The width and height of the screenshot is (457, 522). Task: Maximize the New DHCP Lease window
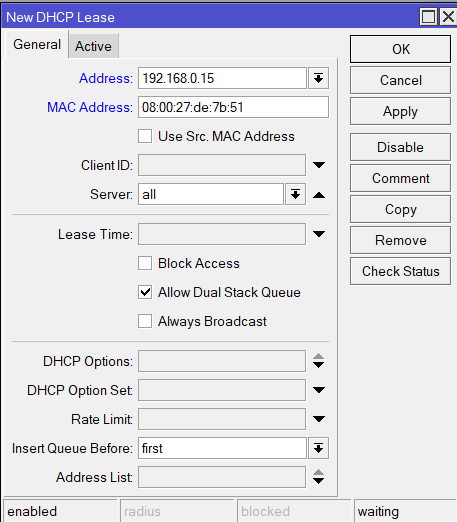click(428, 17)
